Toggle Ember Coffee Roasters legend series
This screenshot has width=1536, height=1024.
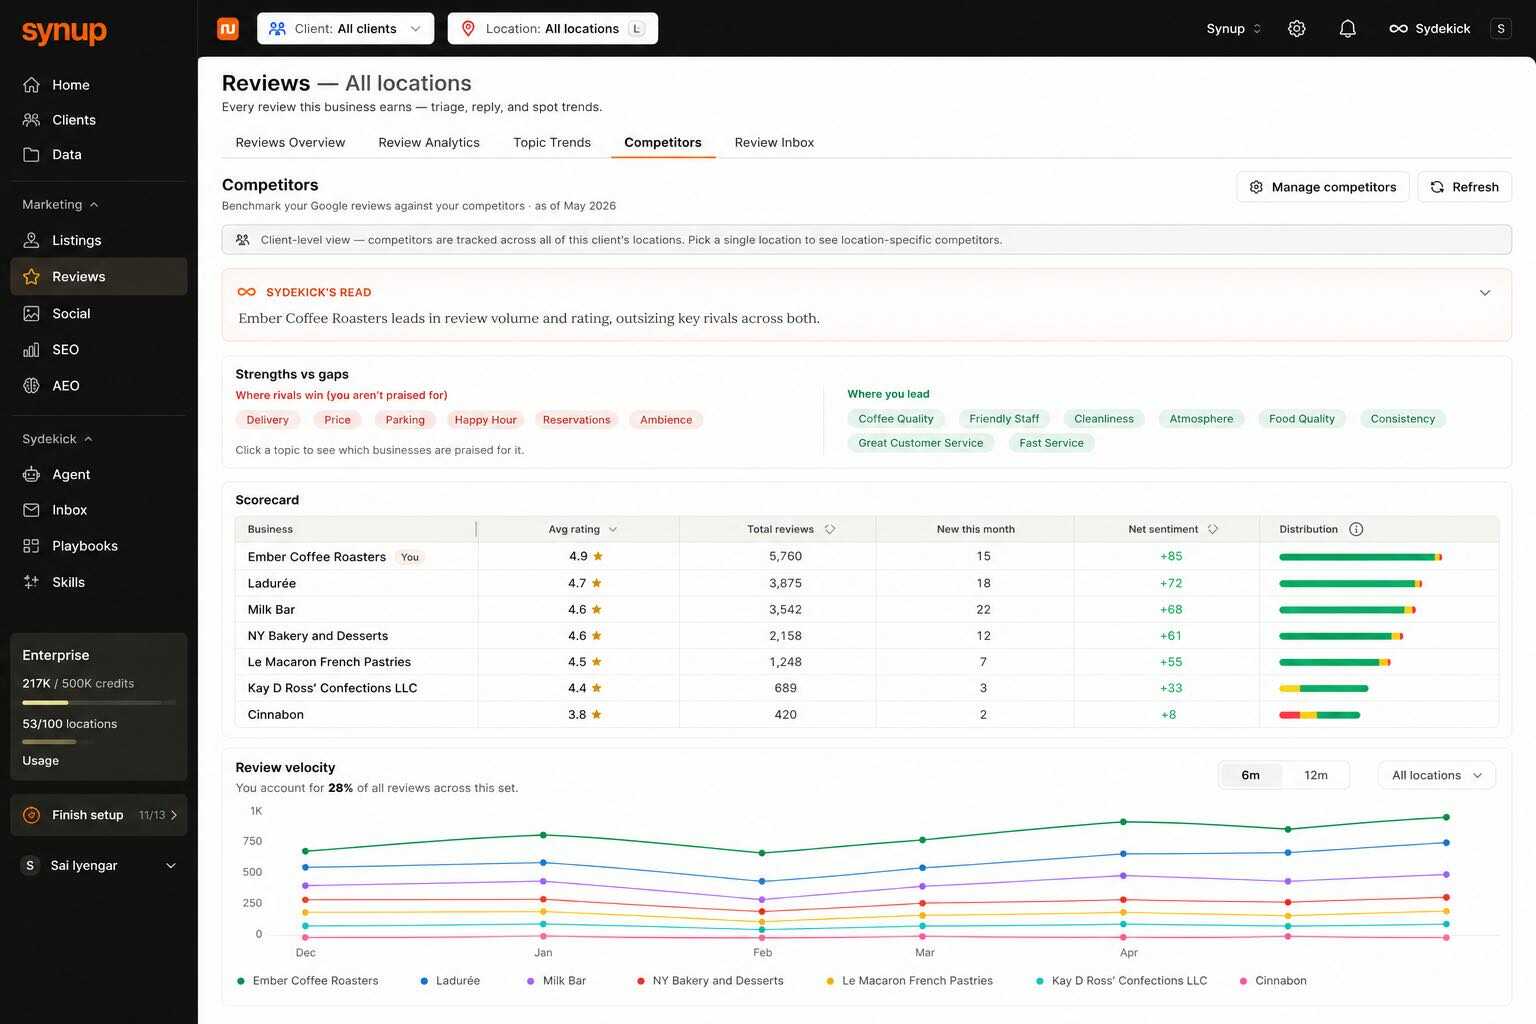[308, 981]
